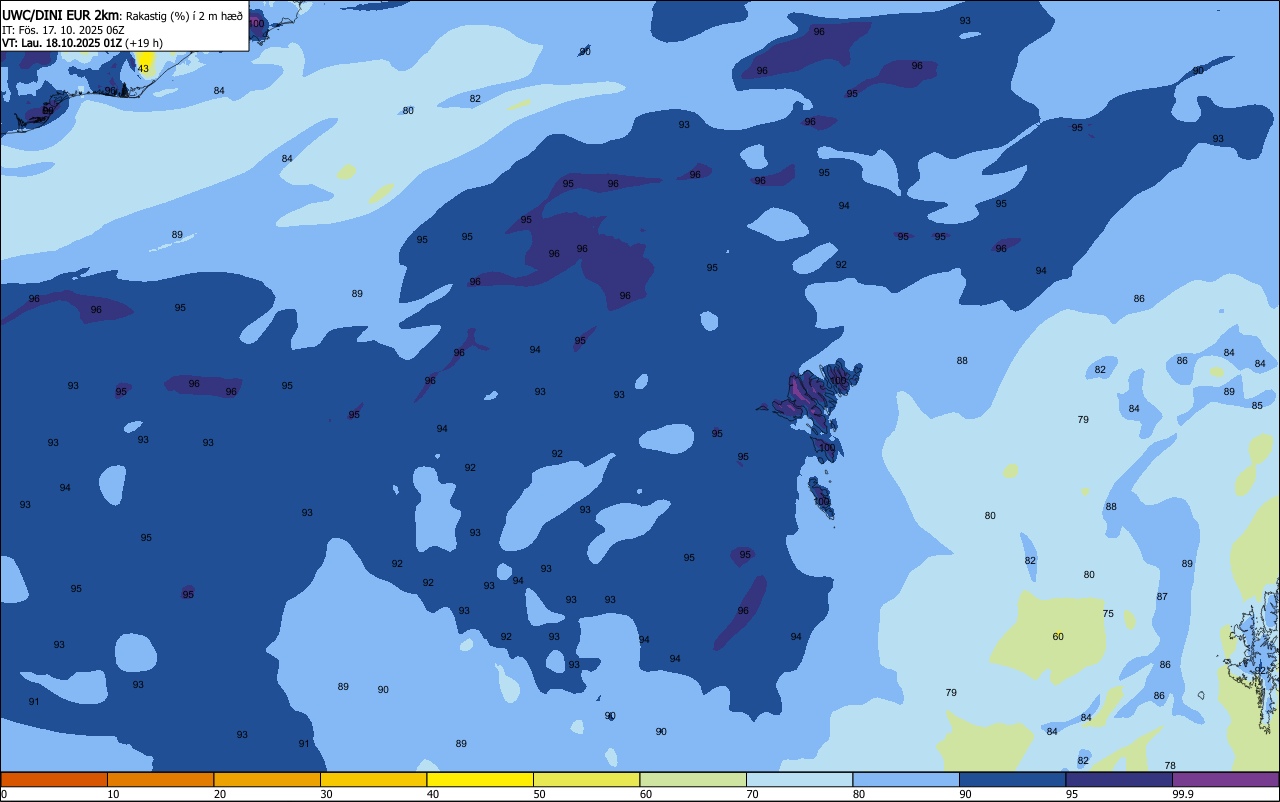Click the legend tick label '80'
Viewport: 1280px width, 802px height.
point(859,794)
